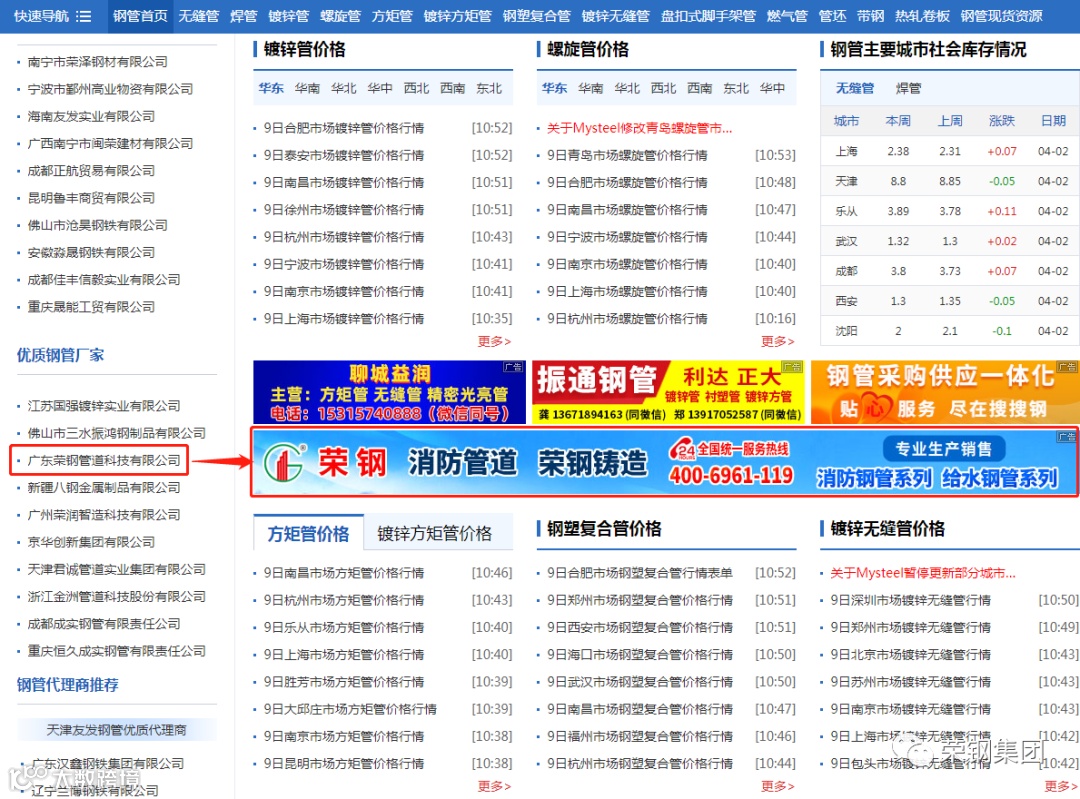This screenshot has height=799, width=1080.
Task: Open 9日合肥市场镀锌管价格行情 article
Action: point(344,128)
